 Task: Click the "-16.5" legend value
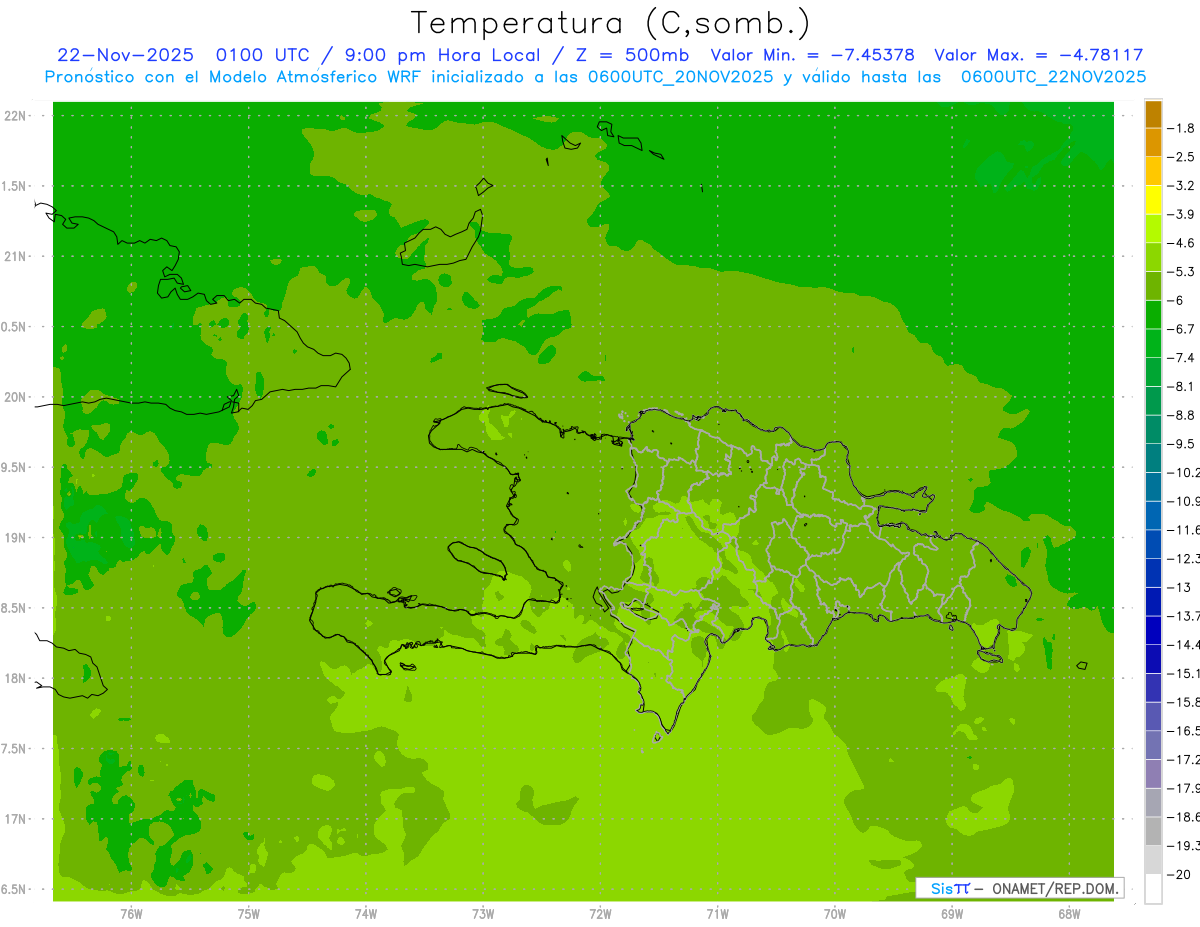[x=1185, y=731]
